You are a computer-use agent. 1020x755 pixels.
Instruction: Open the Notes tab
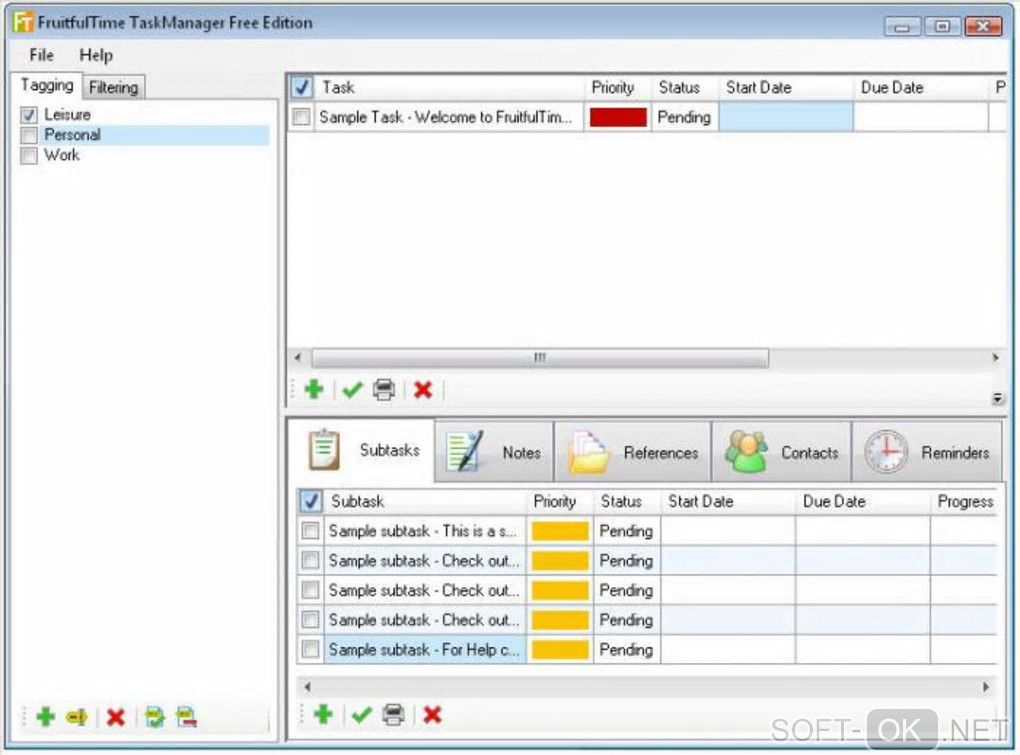tap(494, 452)
